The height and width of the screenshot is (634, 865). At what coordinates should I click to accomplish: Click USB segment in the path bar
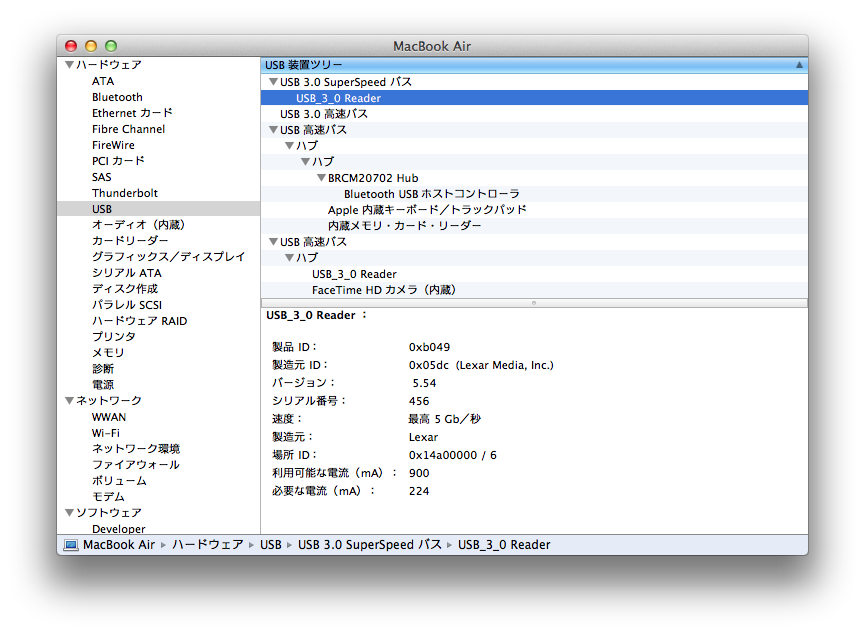271,545
